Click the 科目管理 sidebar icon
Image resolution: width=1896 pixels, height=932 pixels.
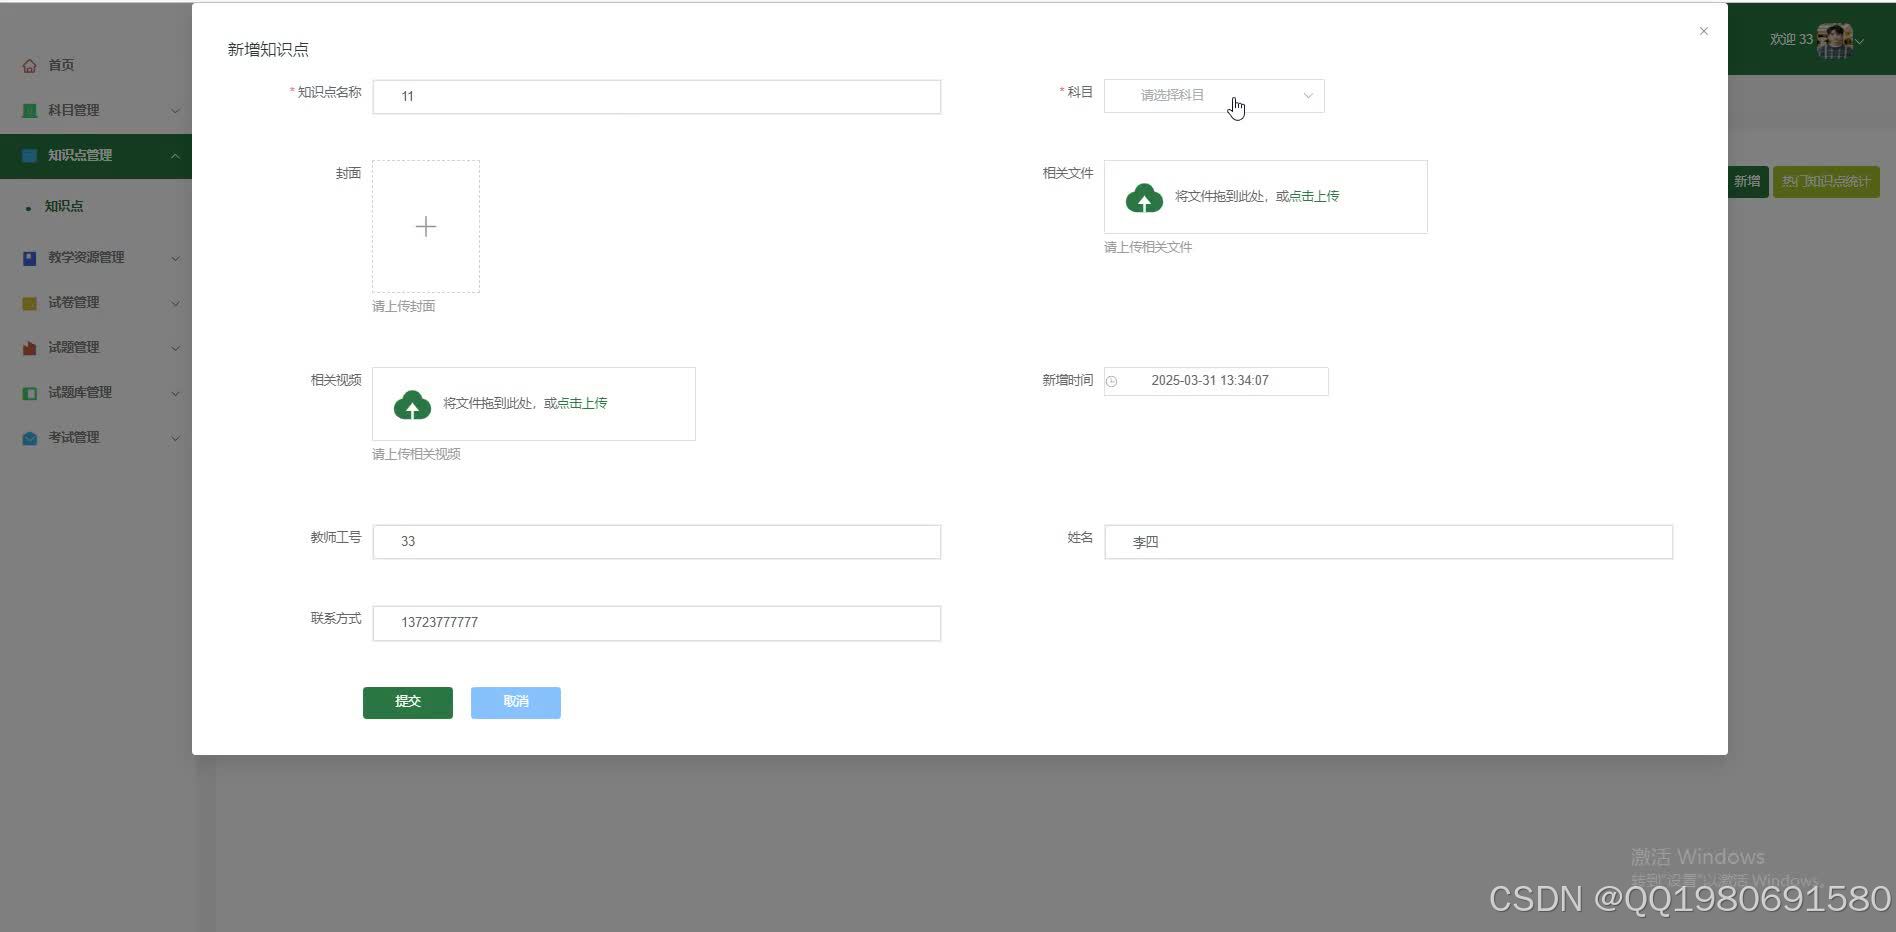click(x=29, y=111)
